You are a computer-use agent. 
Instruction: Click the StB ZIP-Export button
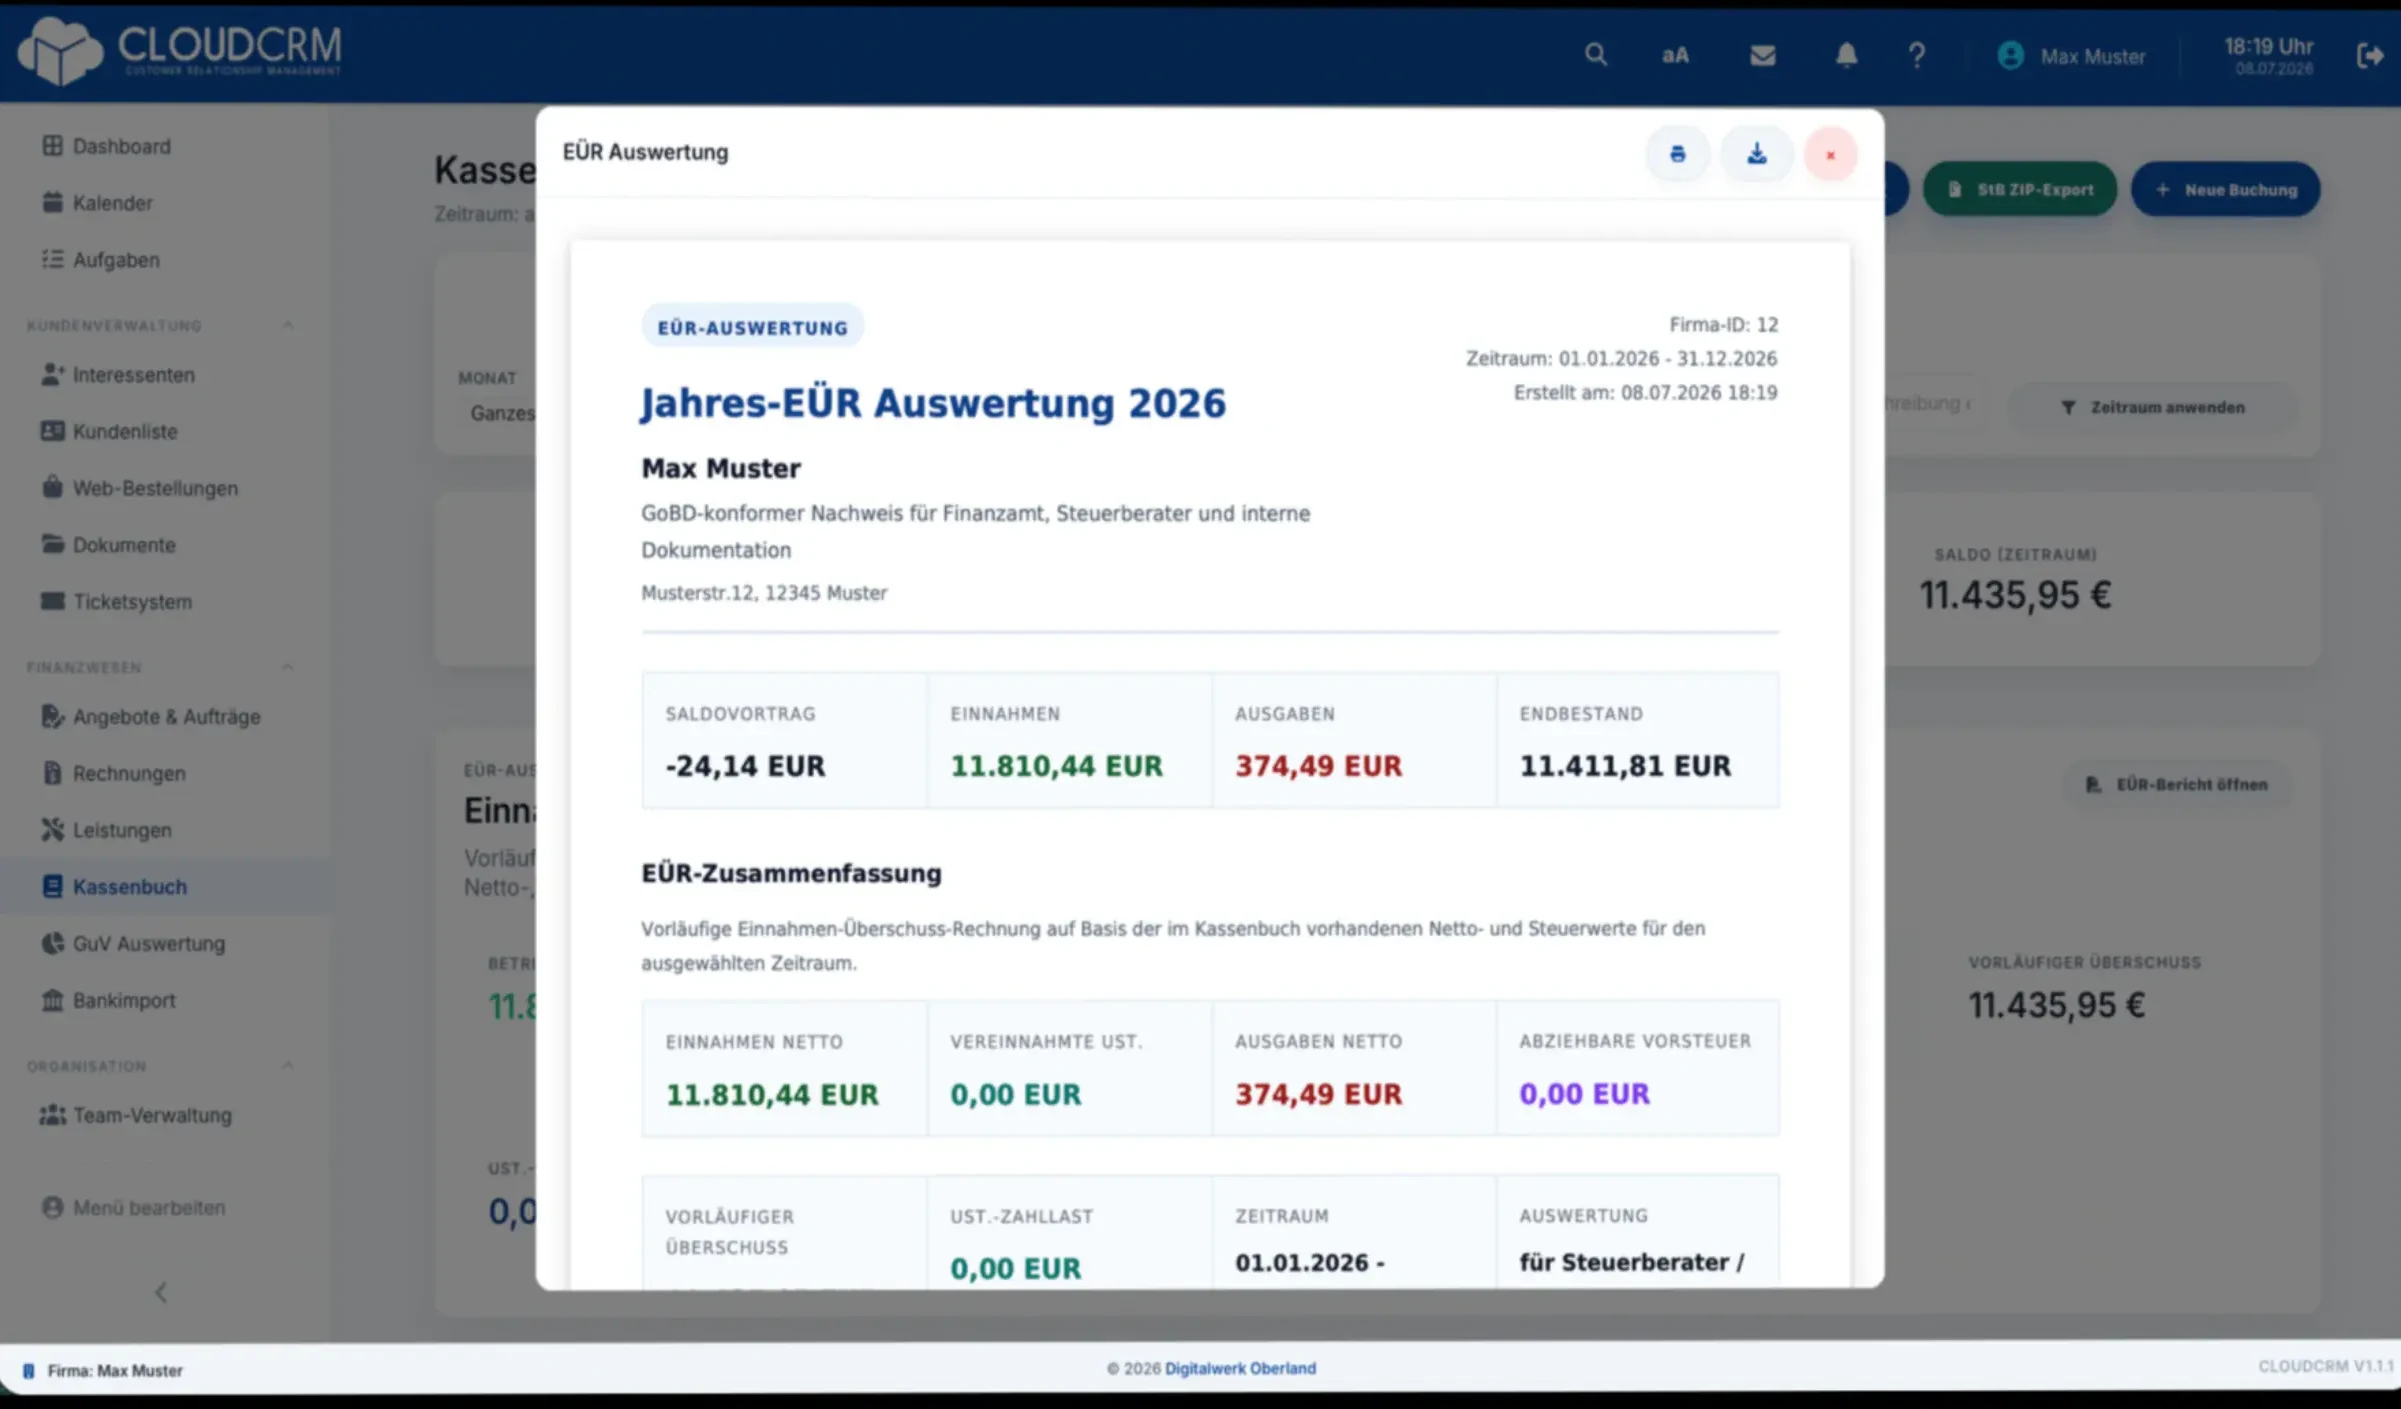tap(2019, 189)
